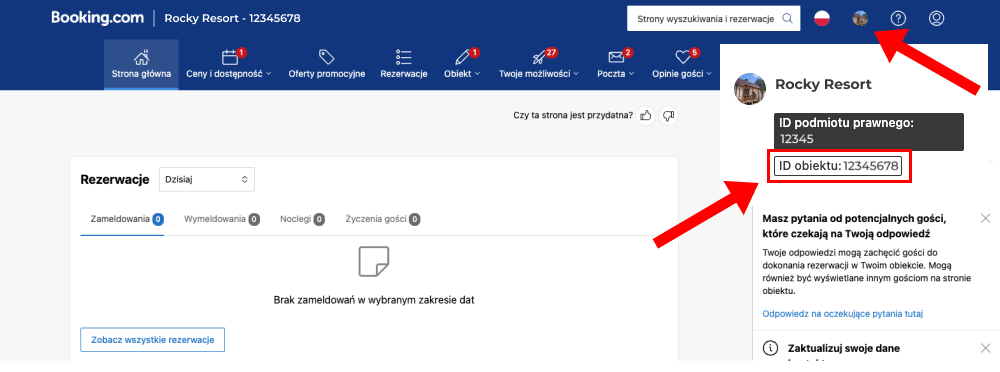The width and height of the screenshot is (1000, 372).
Task: Click the envelope icon above Poczta
Action: click(616, 57)
